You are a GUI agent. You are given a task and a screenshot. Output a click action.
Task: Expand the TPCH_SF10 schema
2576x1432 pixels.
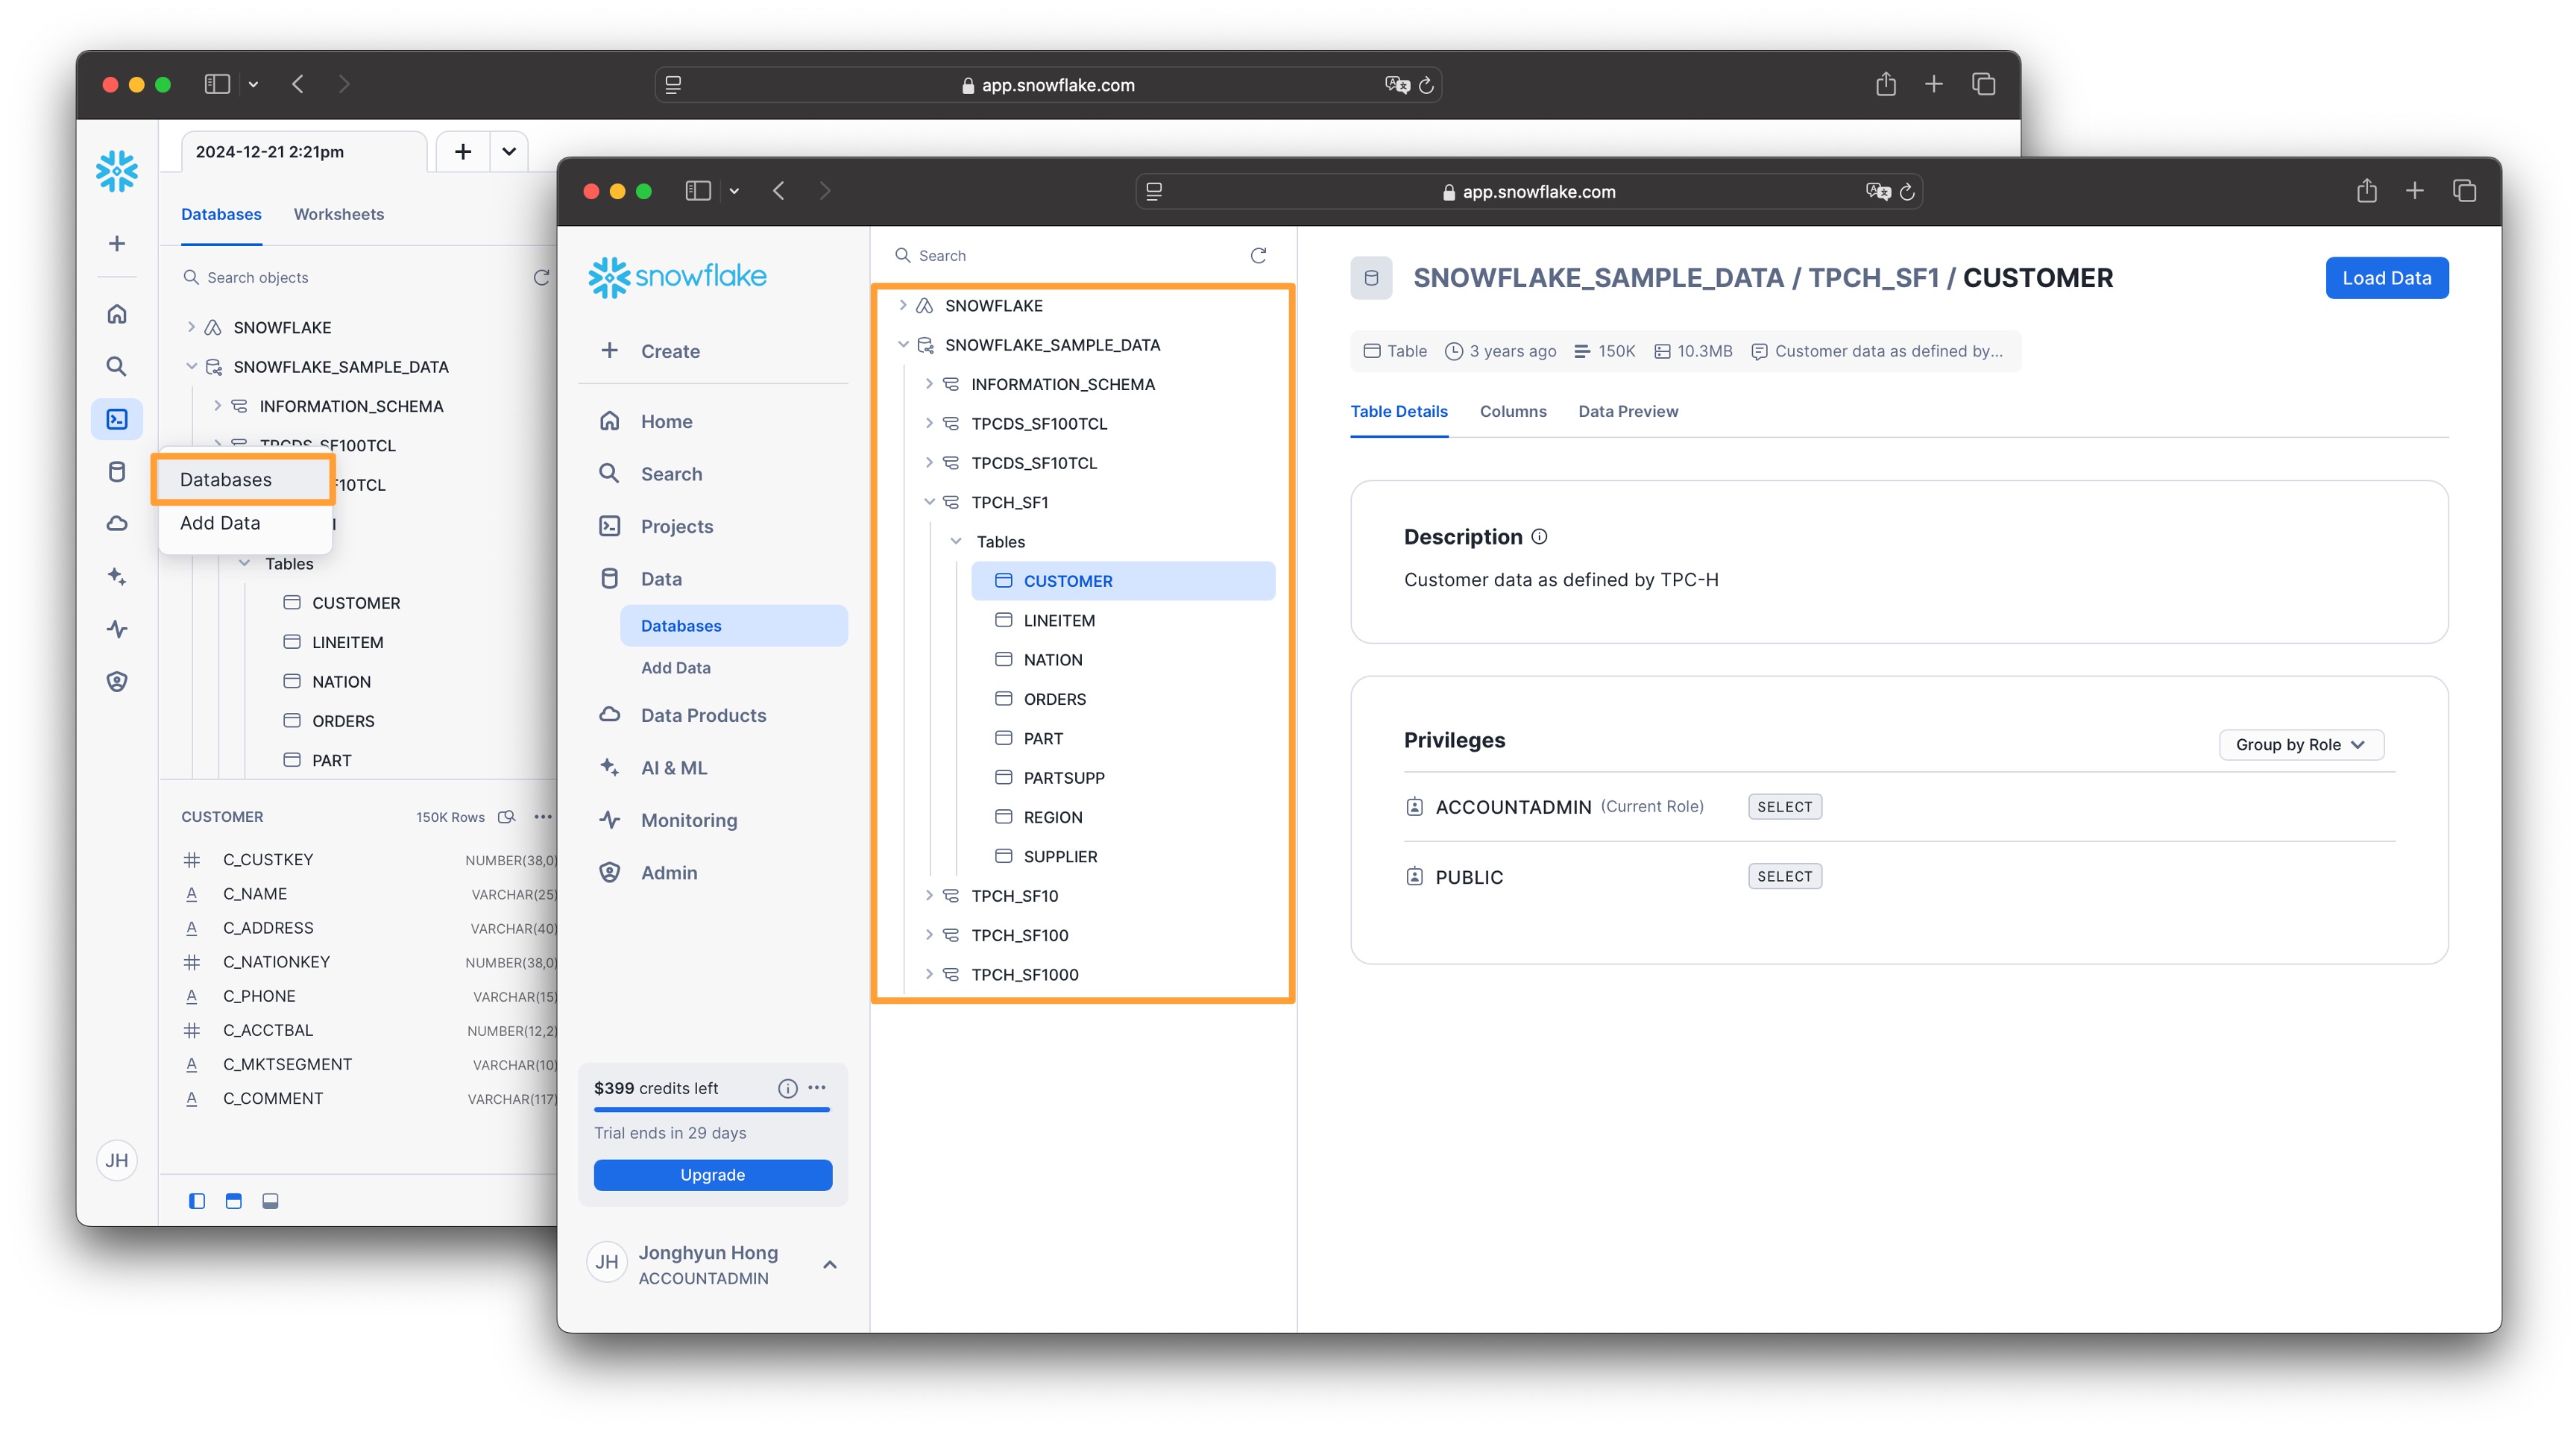pos(929,896)
